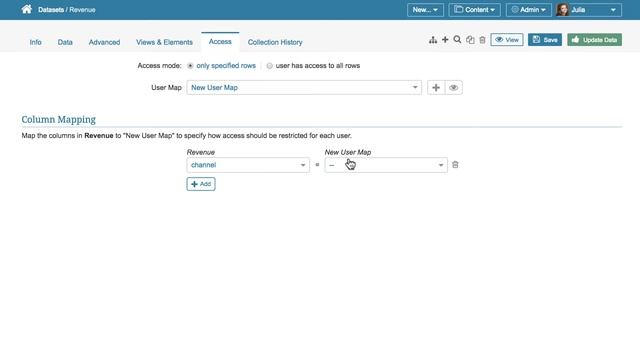The width and height of the screenshot is (640, 360).
Task: Open the Collection History tab
Action: (x=275, y=42)
